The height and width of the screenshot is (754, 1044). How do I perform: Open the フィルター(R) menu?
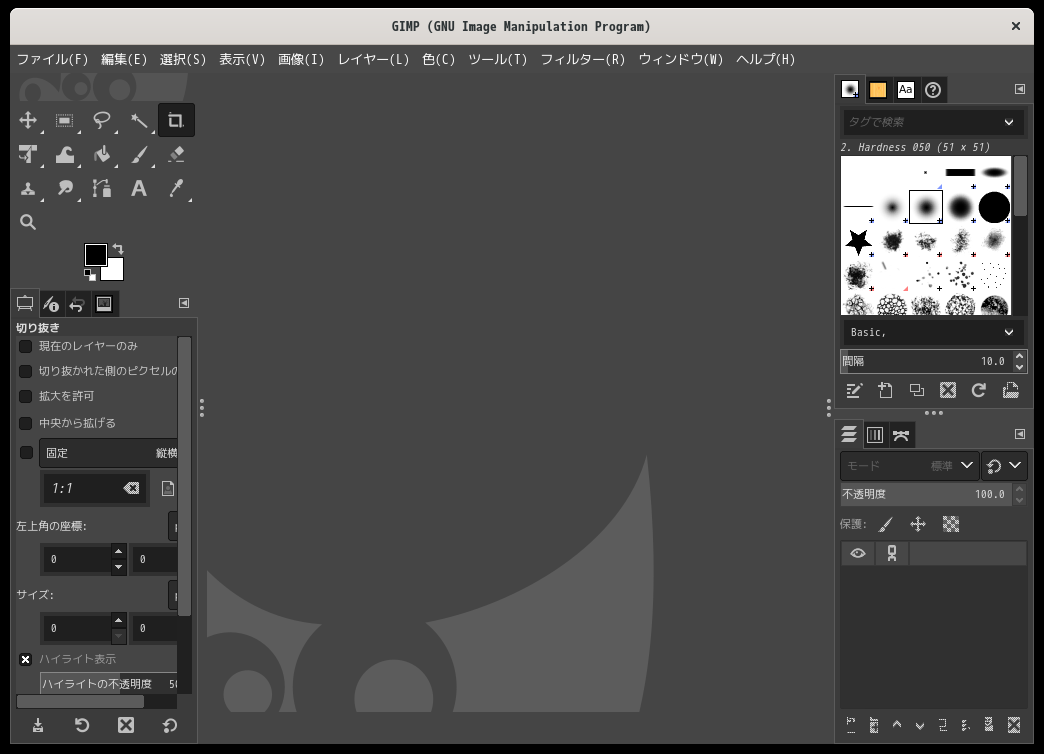(x=582, y=59)
